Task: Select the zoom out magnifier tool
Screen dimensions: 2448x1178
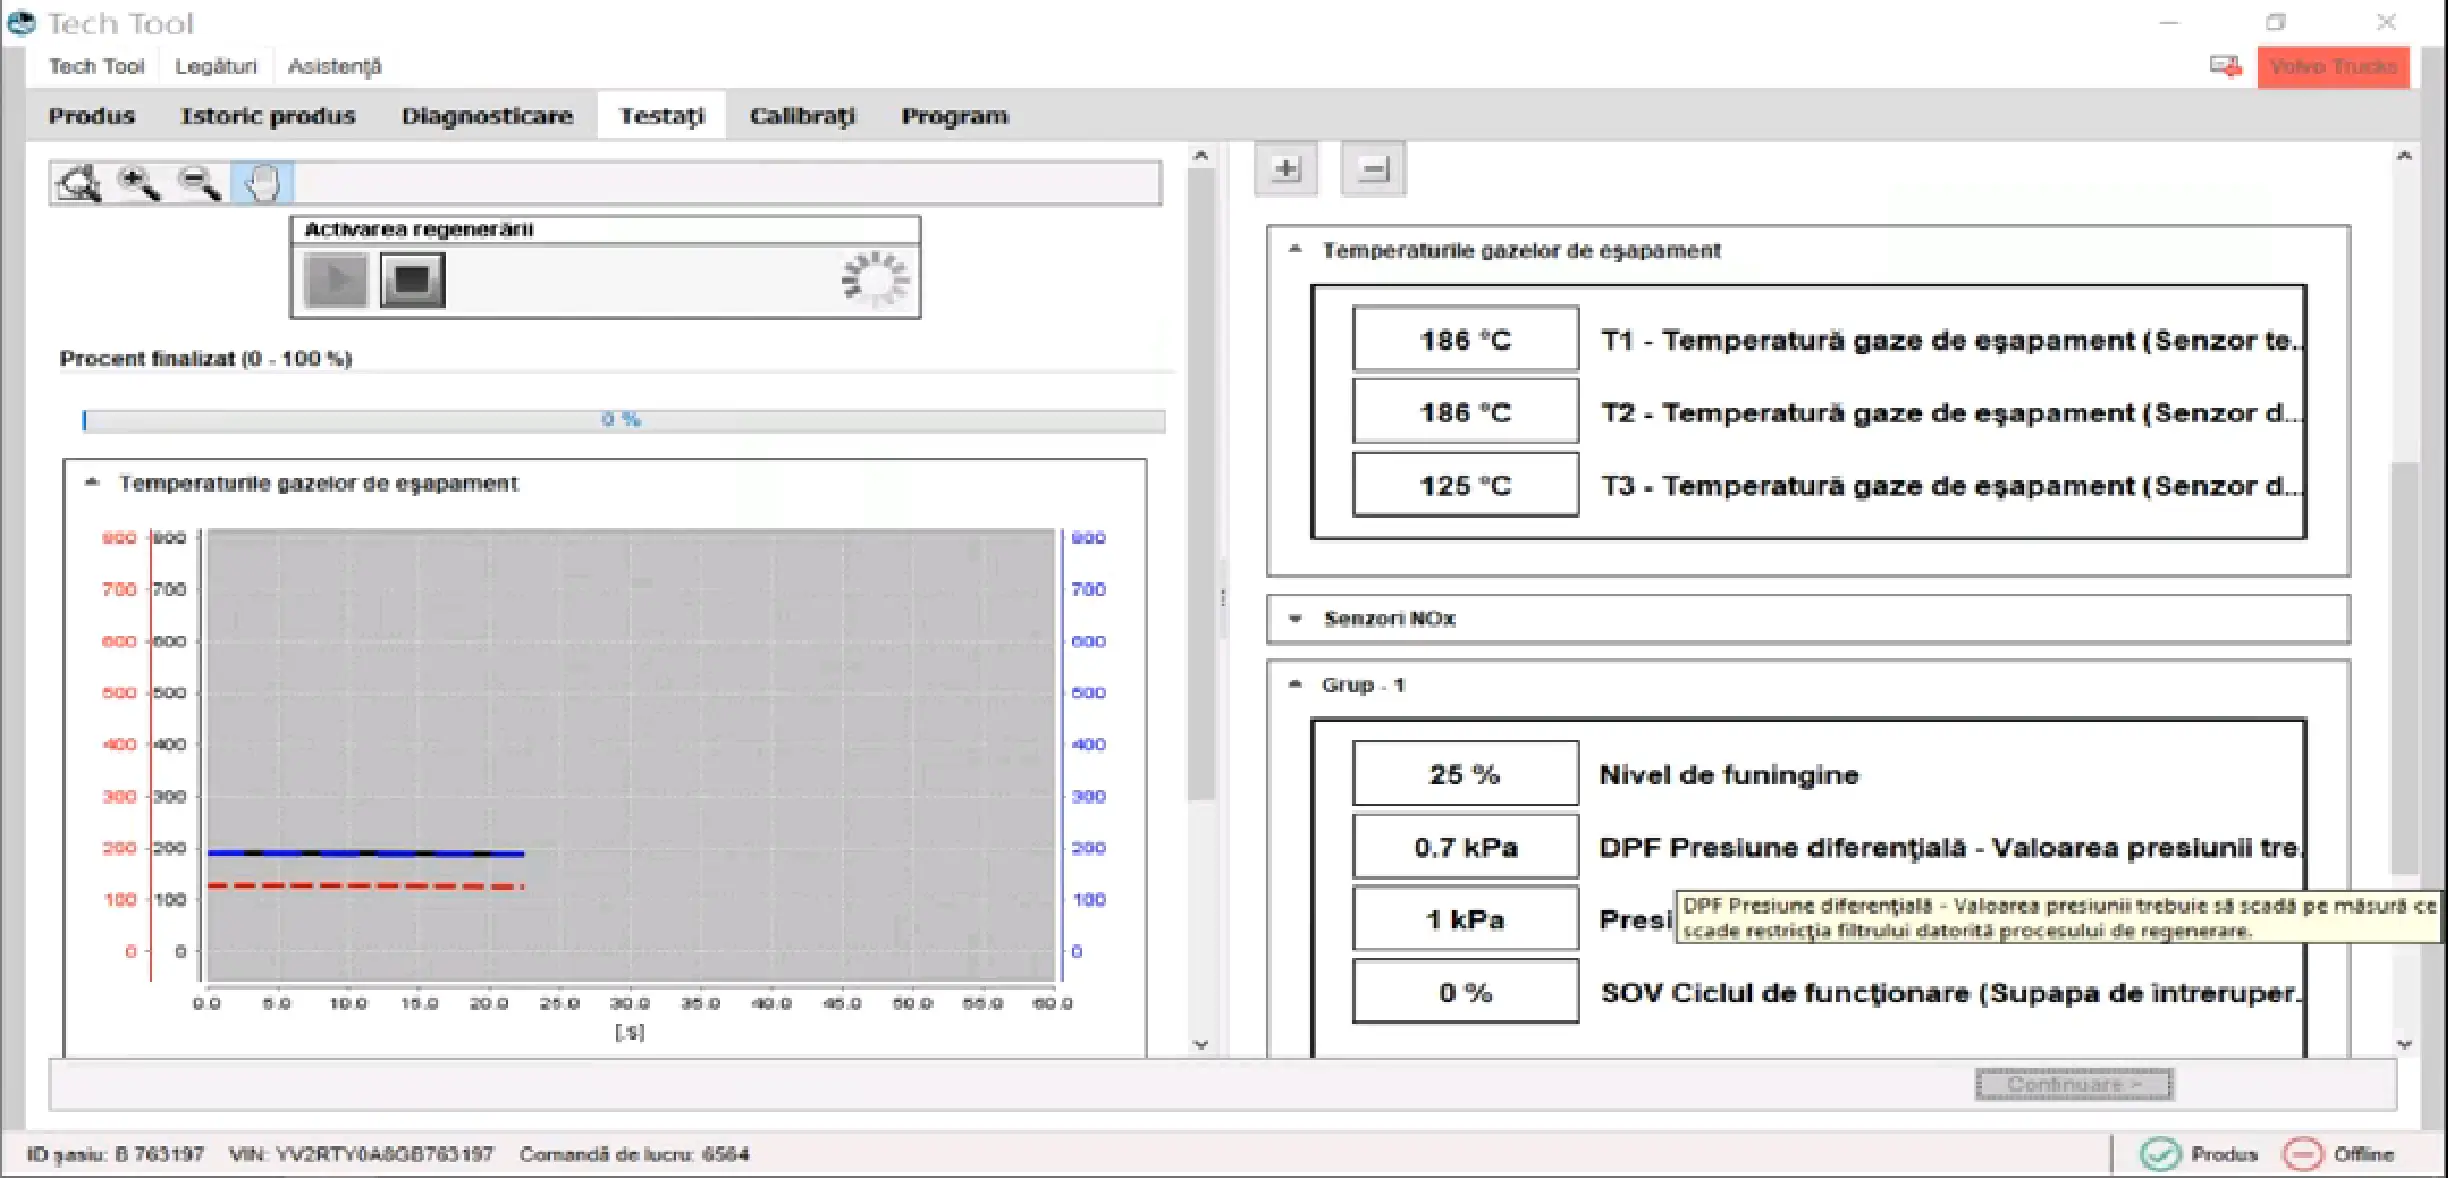Action: coord(199,184)
